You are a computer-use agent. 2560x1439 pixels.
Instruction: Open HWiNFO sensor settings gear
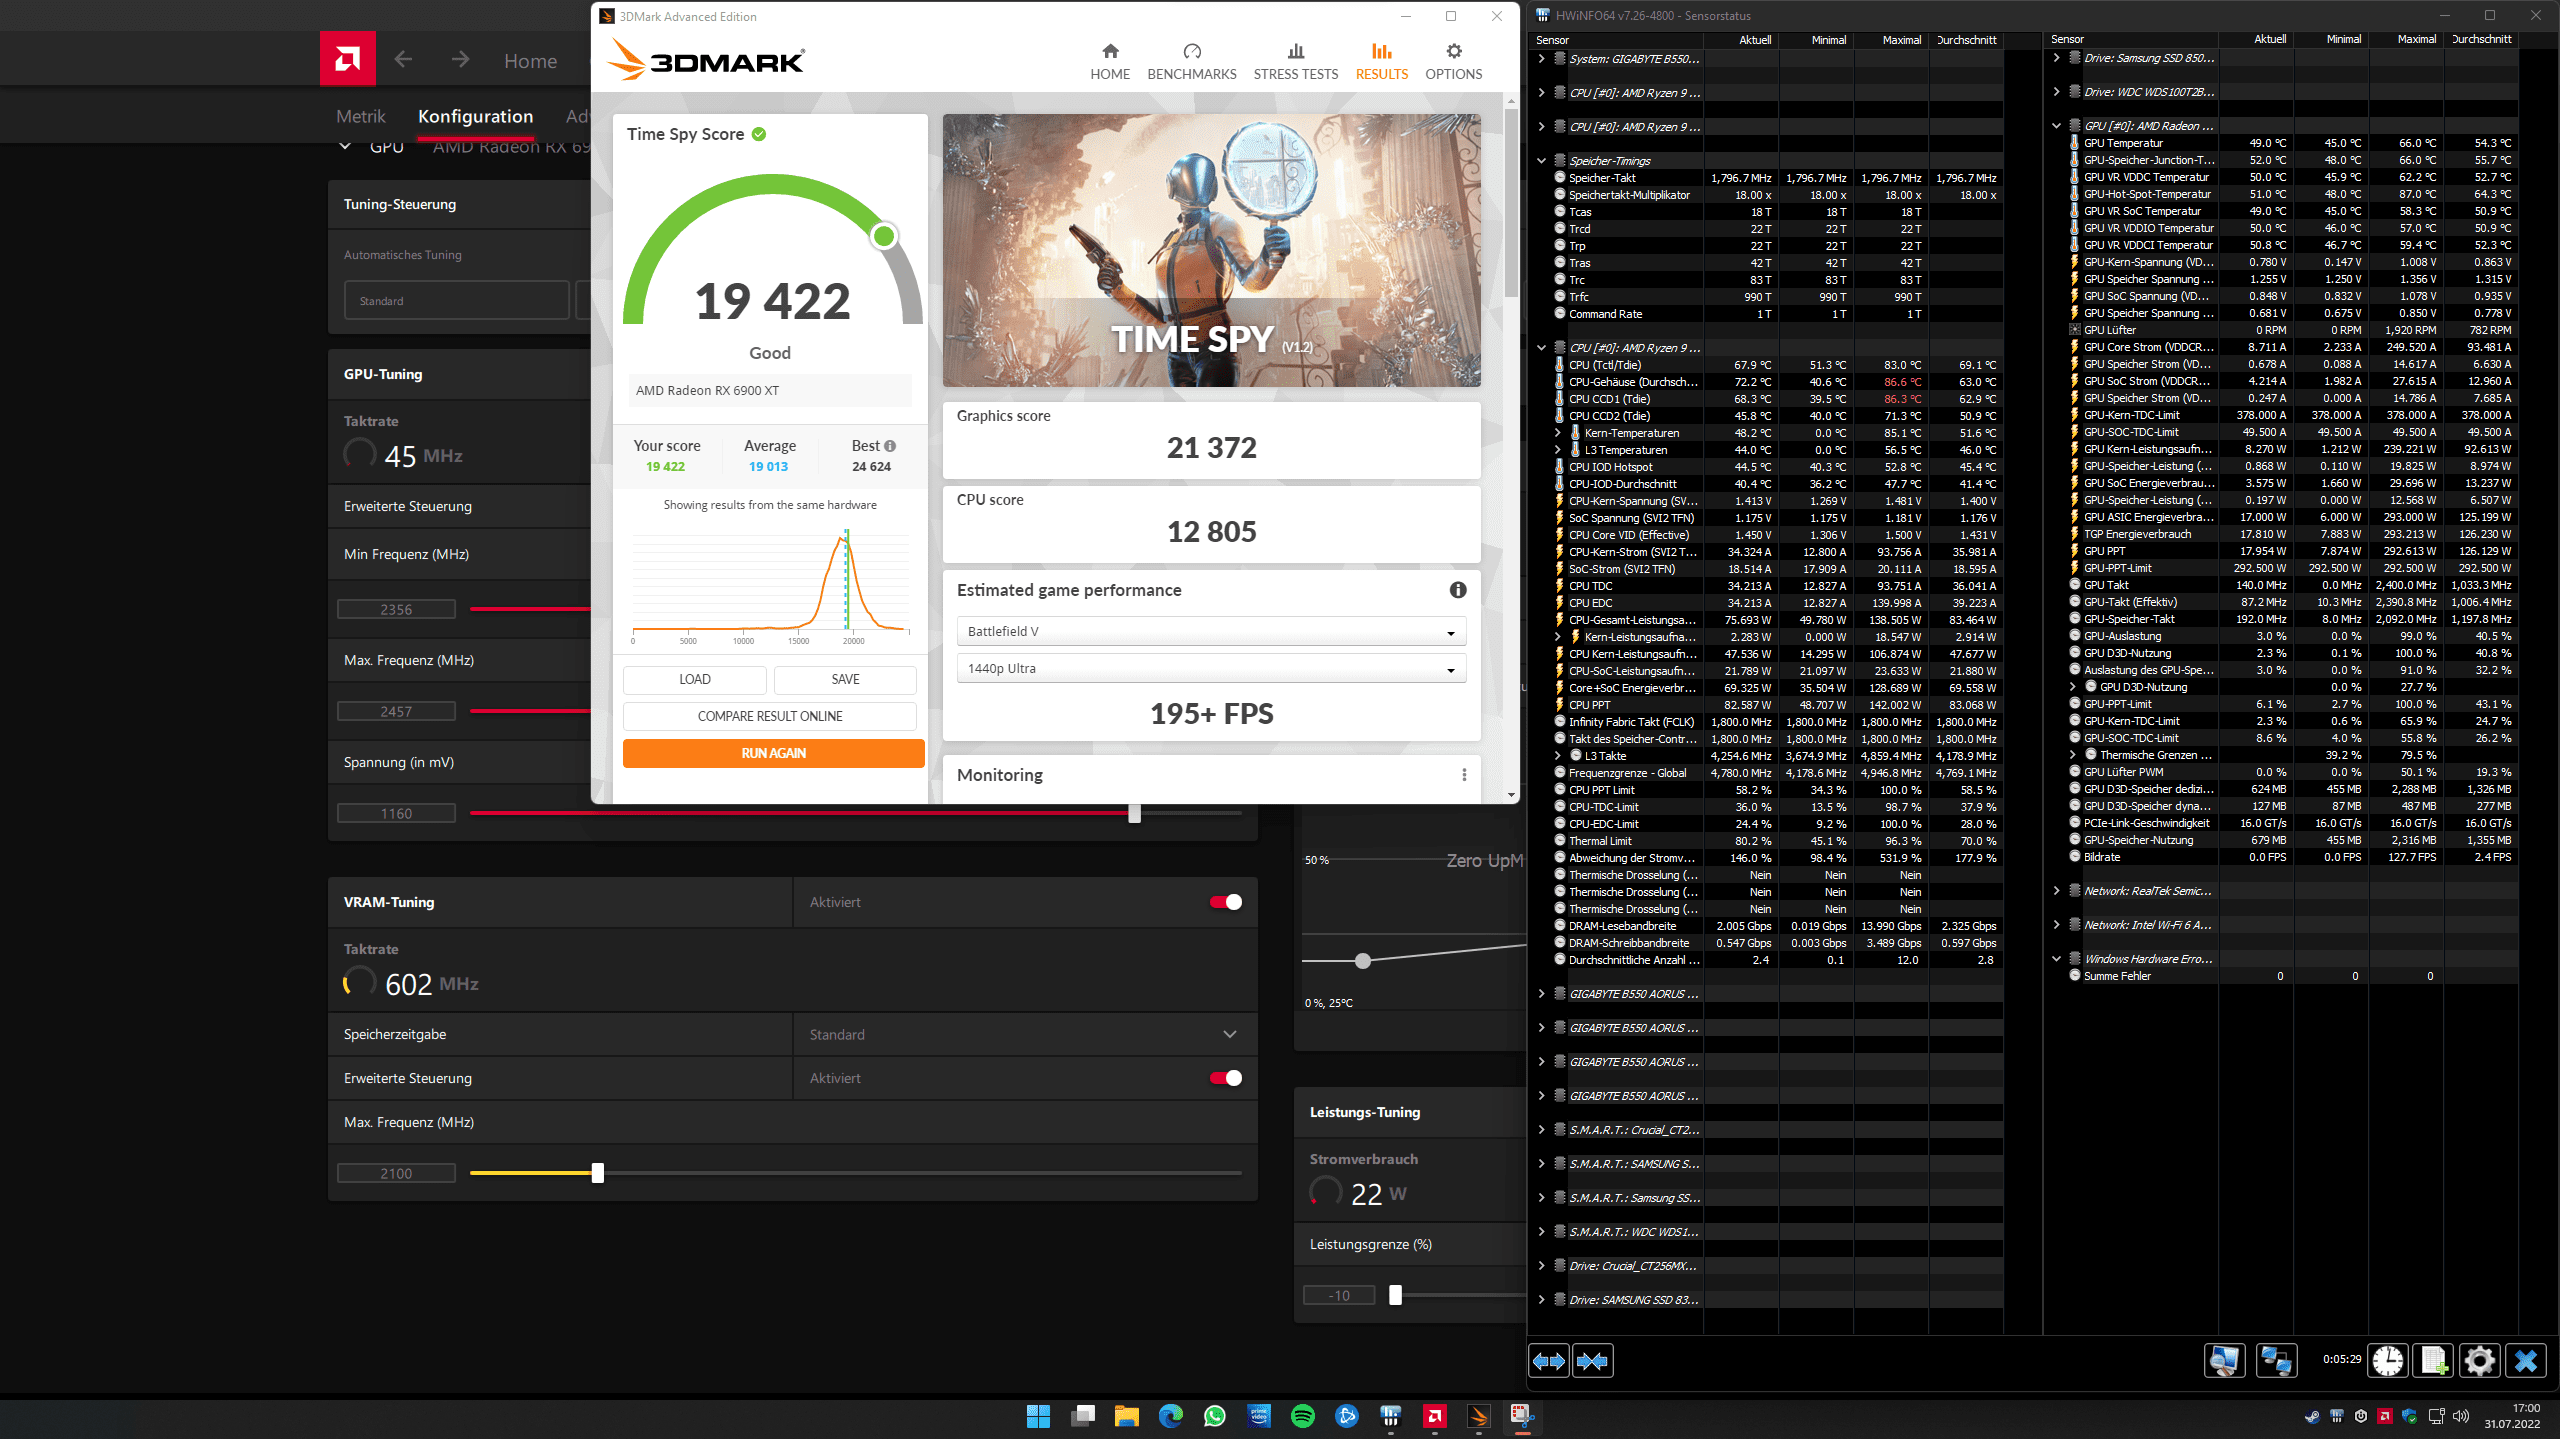tap(2480, 1360)
